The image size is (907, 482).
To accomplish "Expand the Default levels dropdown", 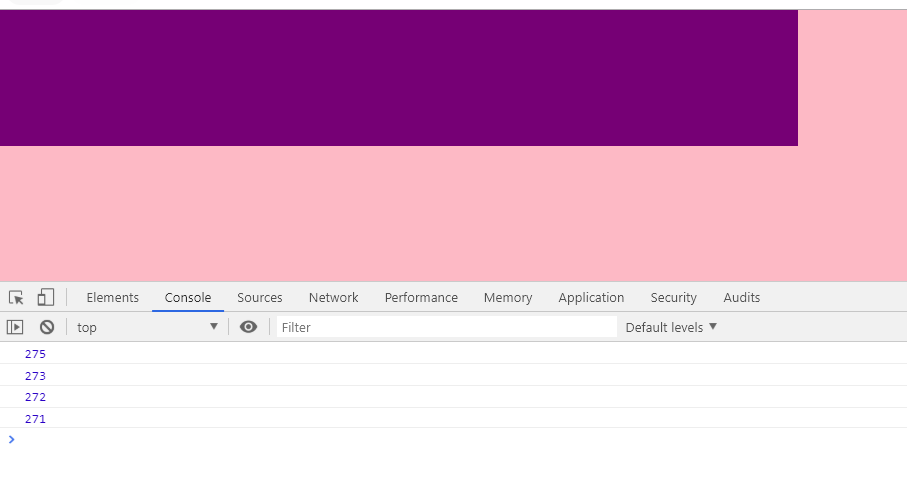I will (671, 327).
